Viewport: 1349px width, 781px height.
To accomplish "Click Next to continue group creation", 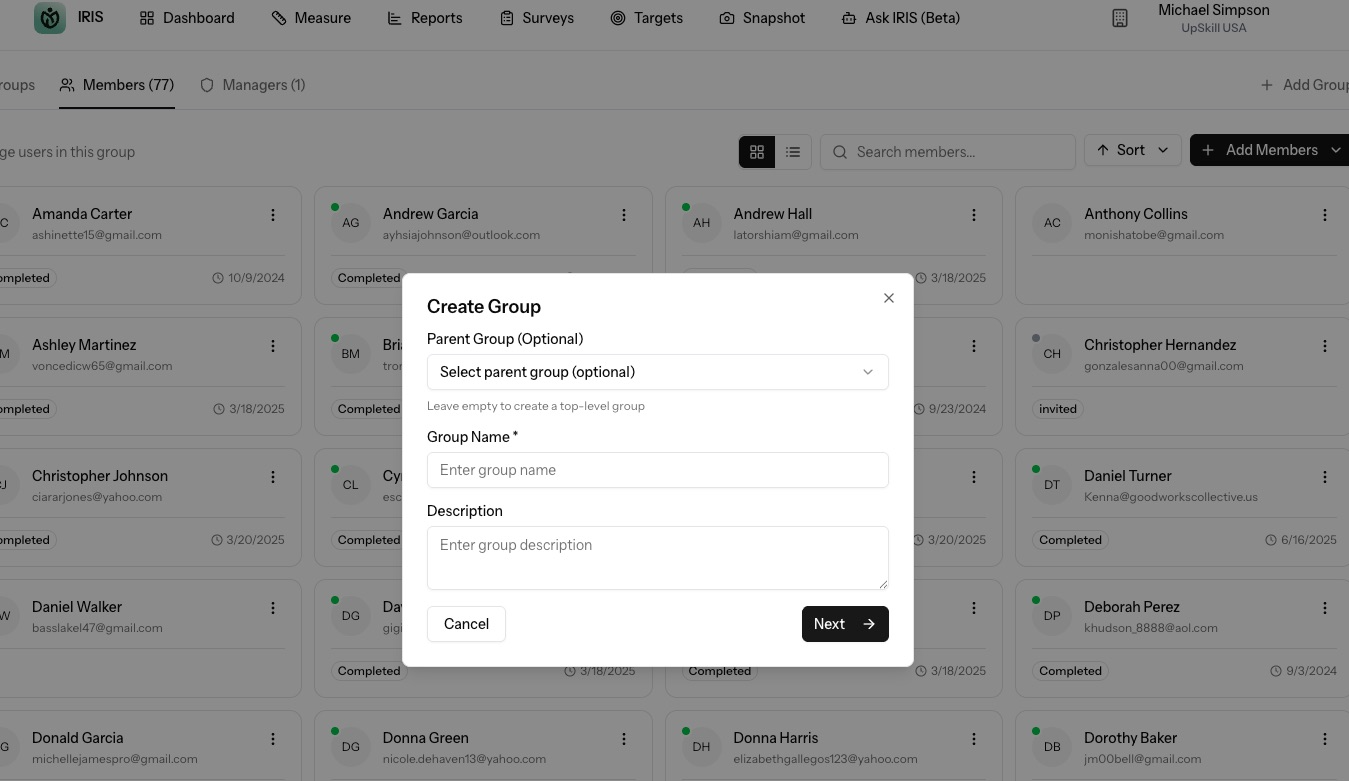I will (x=845, y=624).
